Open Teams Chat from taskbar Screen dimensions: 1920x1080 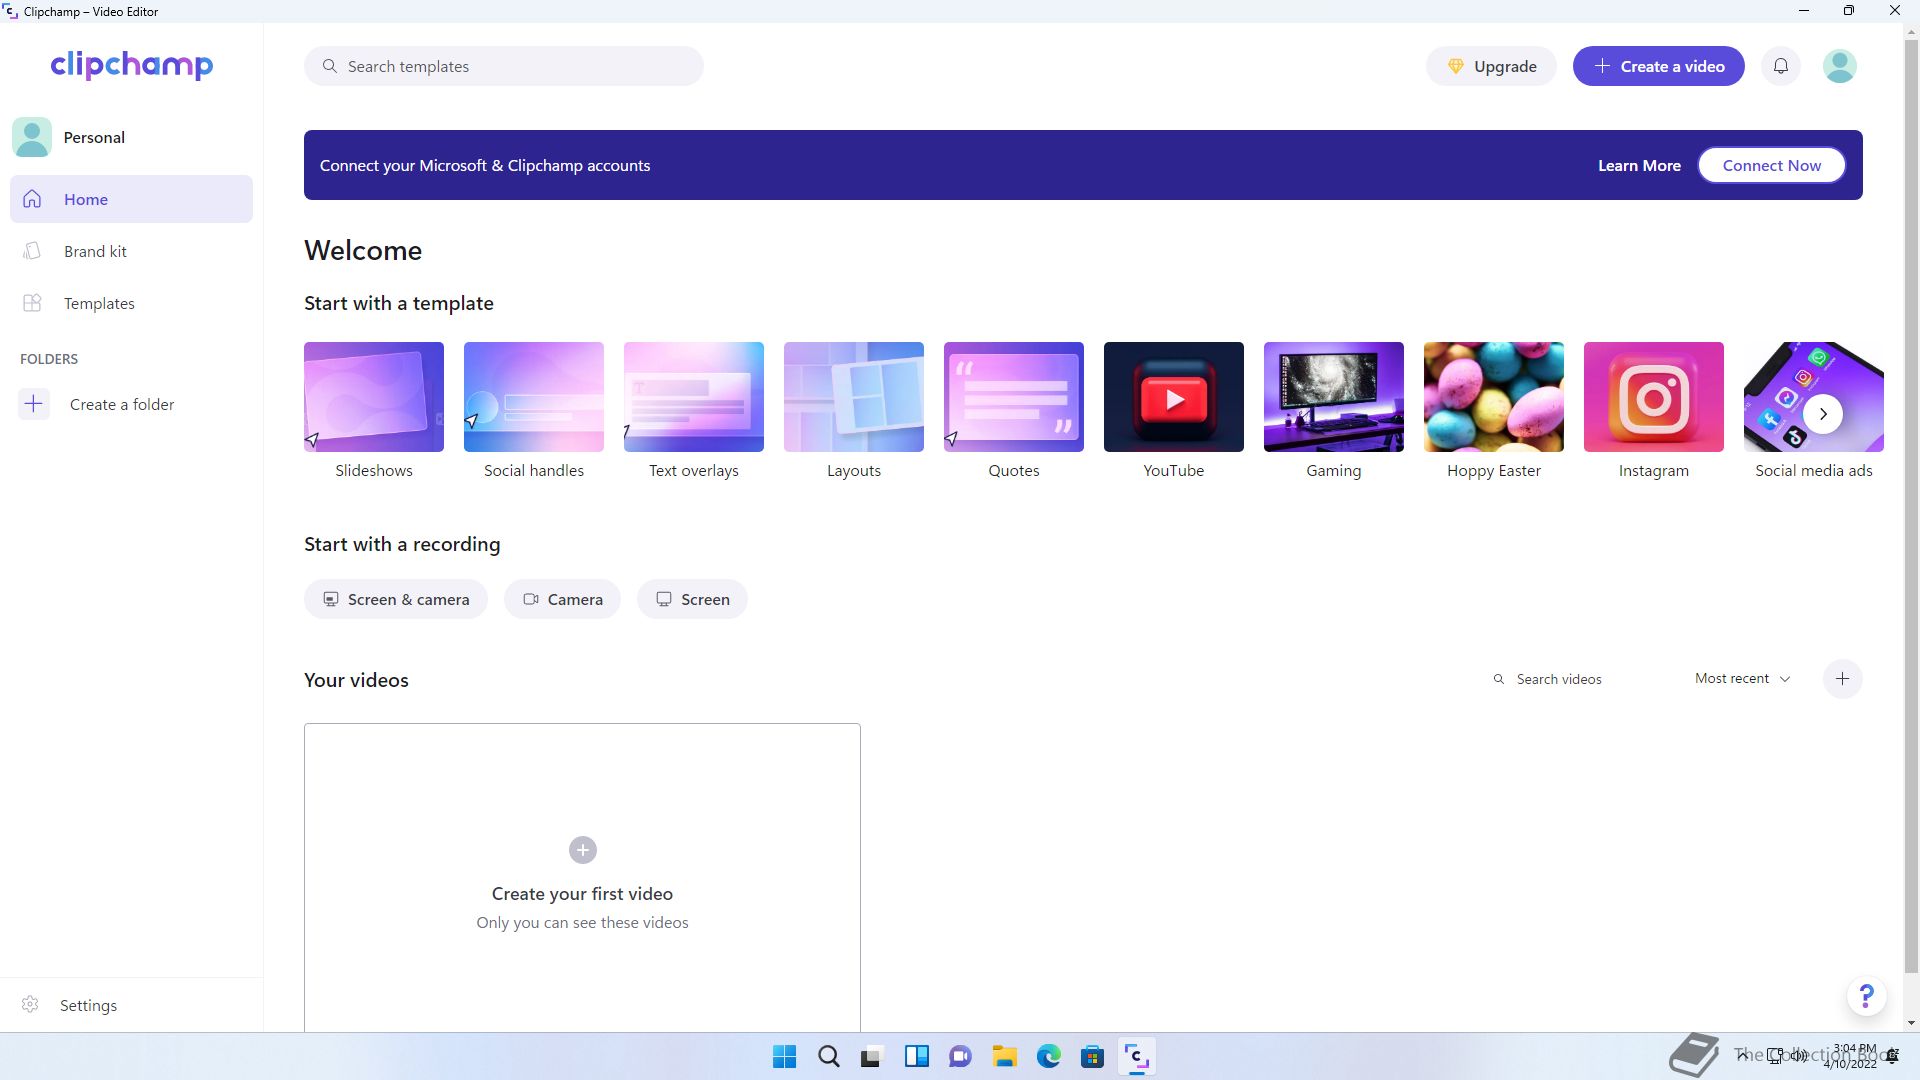point(960,1056)
